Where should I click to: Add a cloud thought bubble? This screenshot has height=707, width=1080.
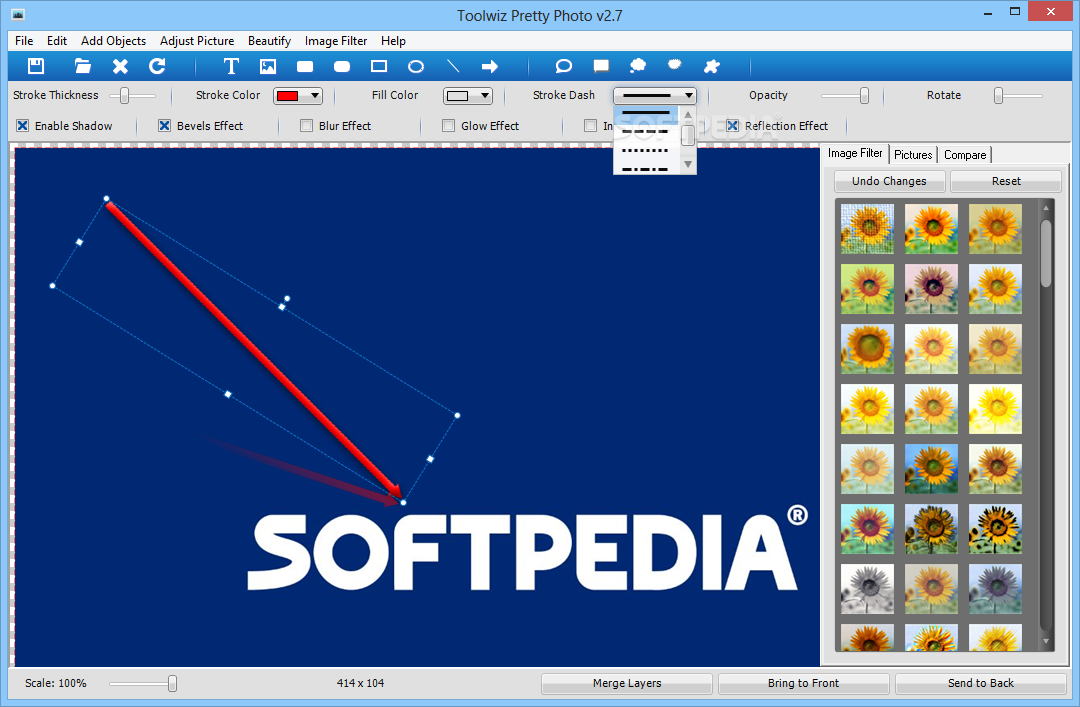(x=638, y=66)
